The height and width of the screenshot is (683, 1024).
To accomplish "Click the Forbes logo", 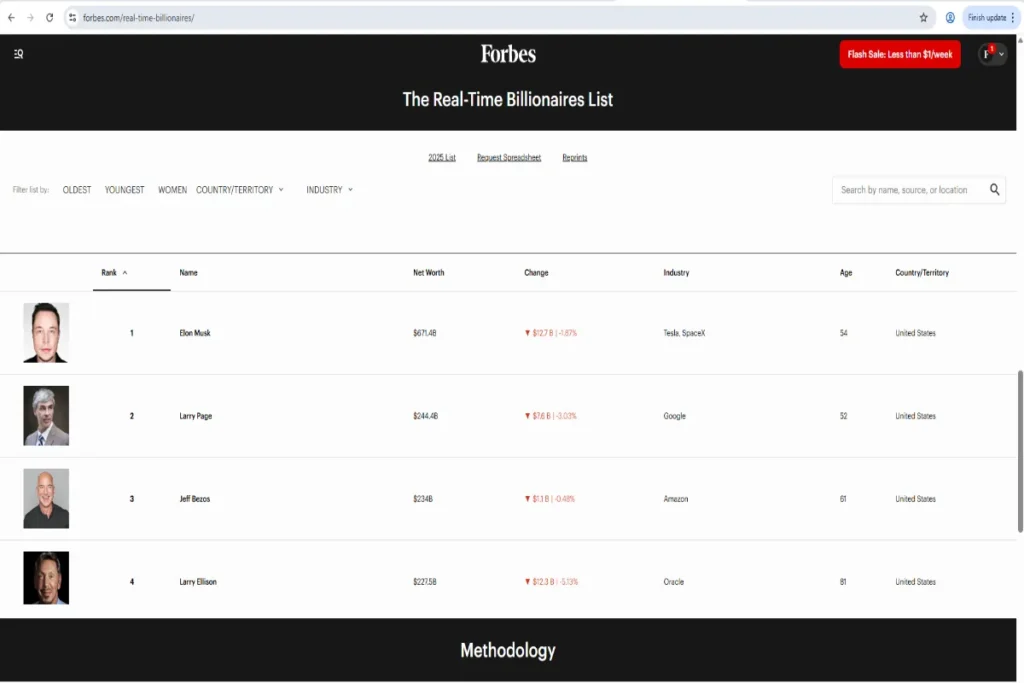I will pos(508,54).
